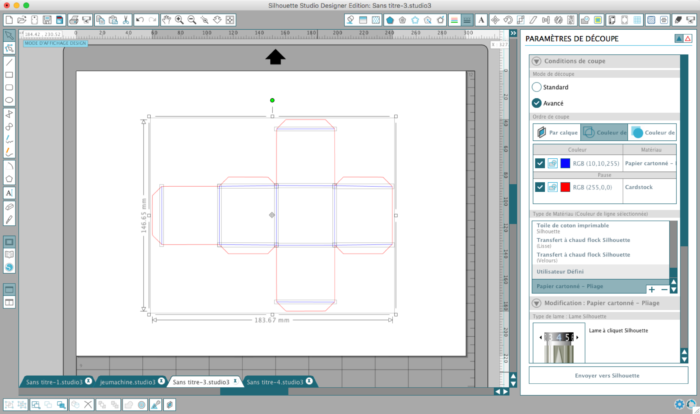
Task: Uncheck the RGB (10,10,255) color row
Action: pos(540,163)
